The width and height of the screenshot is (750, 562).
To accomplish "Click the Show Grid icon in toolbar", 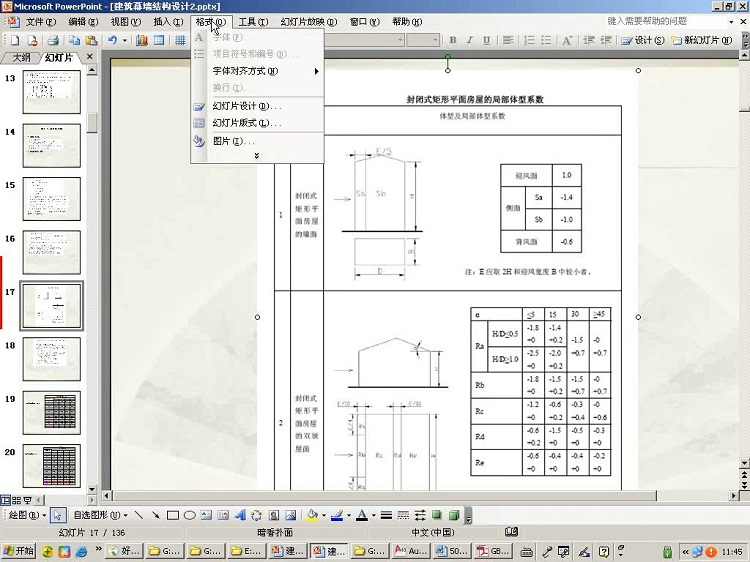I will [x=180, y=40].
